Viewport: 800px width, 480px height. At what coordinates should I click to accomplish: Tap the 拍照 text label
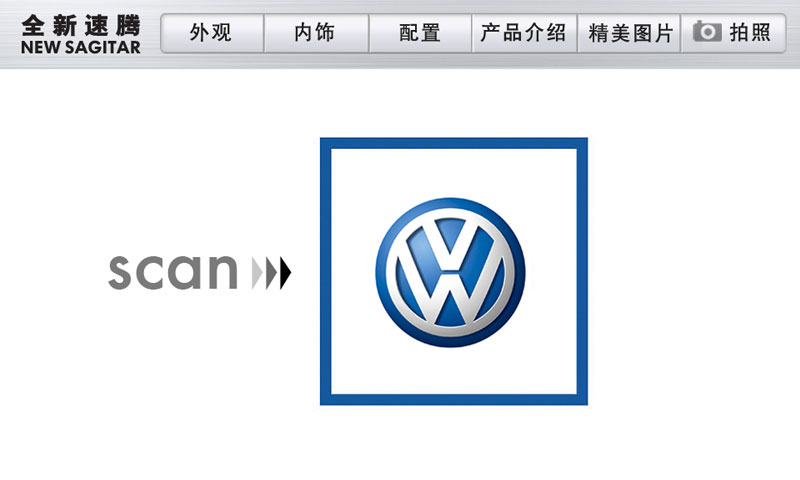coord(750,33)
